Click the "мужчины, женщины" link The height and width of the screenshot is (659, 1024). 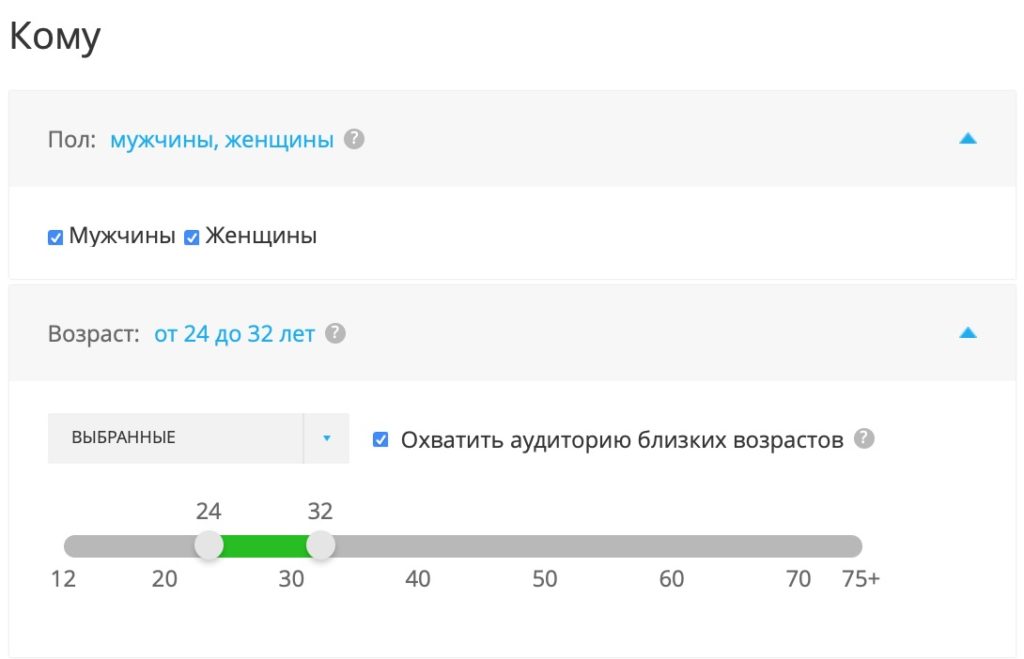222,139
